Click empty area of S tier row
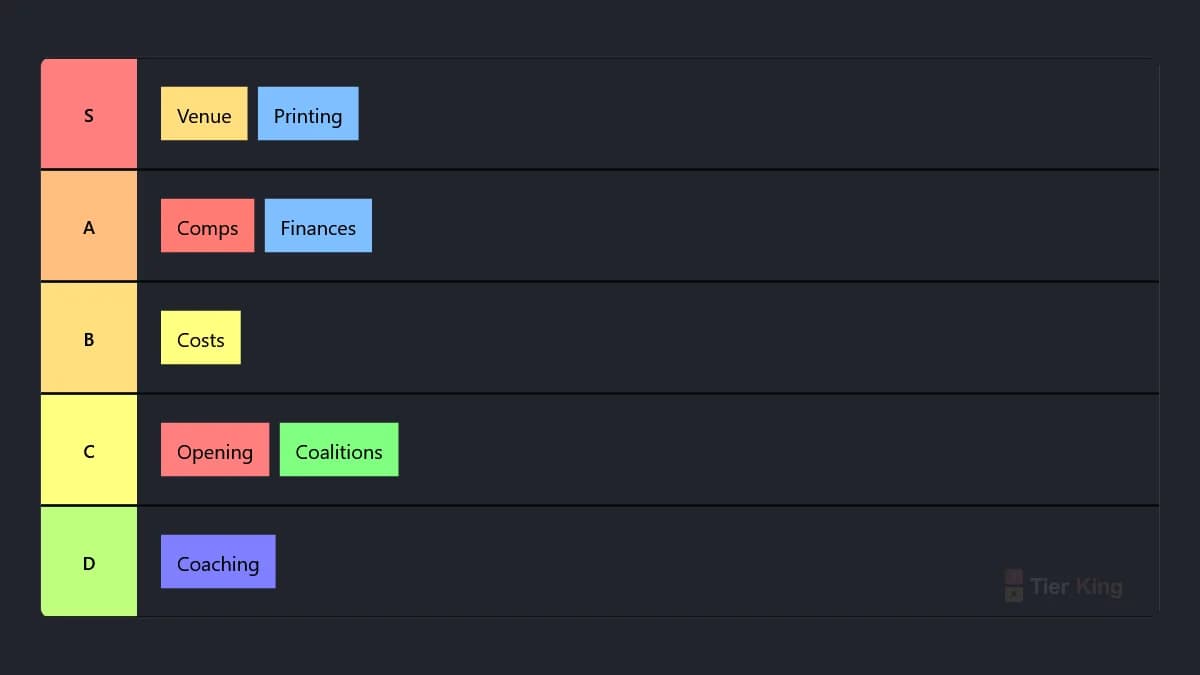The width and height of the screenshot is (1200, 675). (x=758, y=114)
